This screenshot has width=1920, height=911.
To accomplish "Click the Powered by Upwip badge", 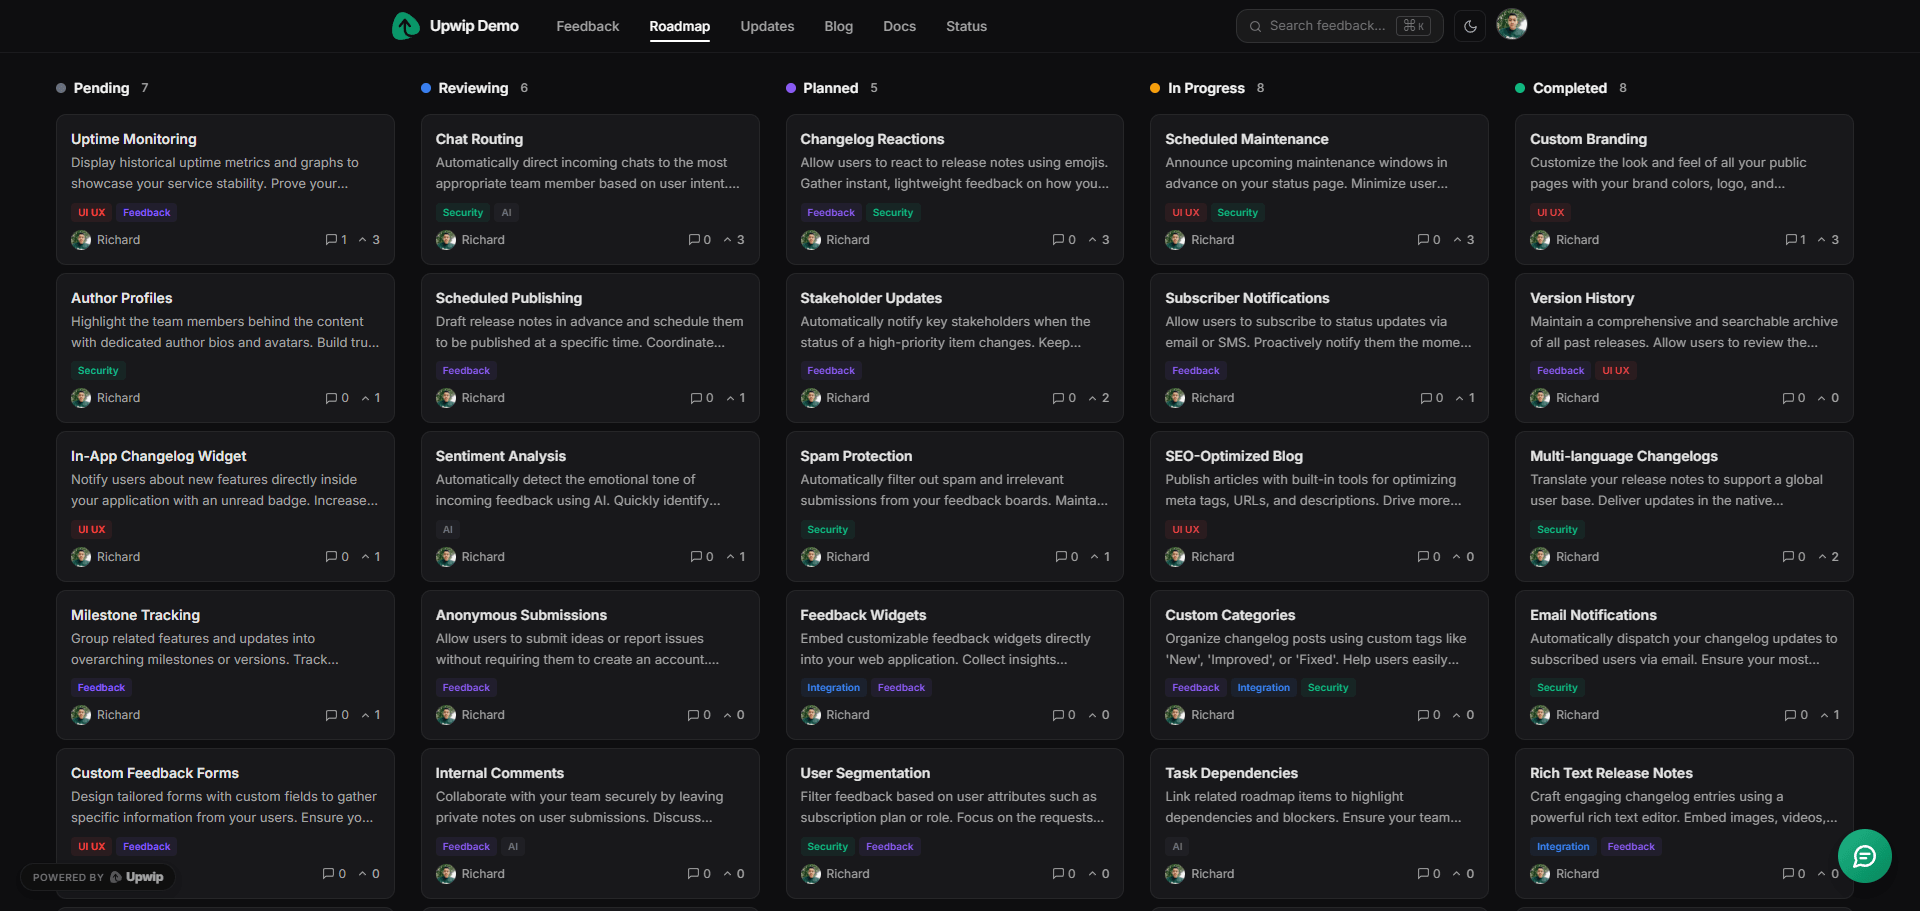I will [98, 877].
